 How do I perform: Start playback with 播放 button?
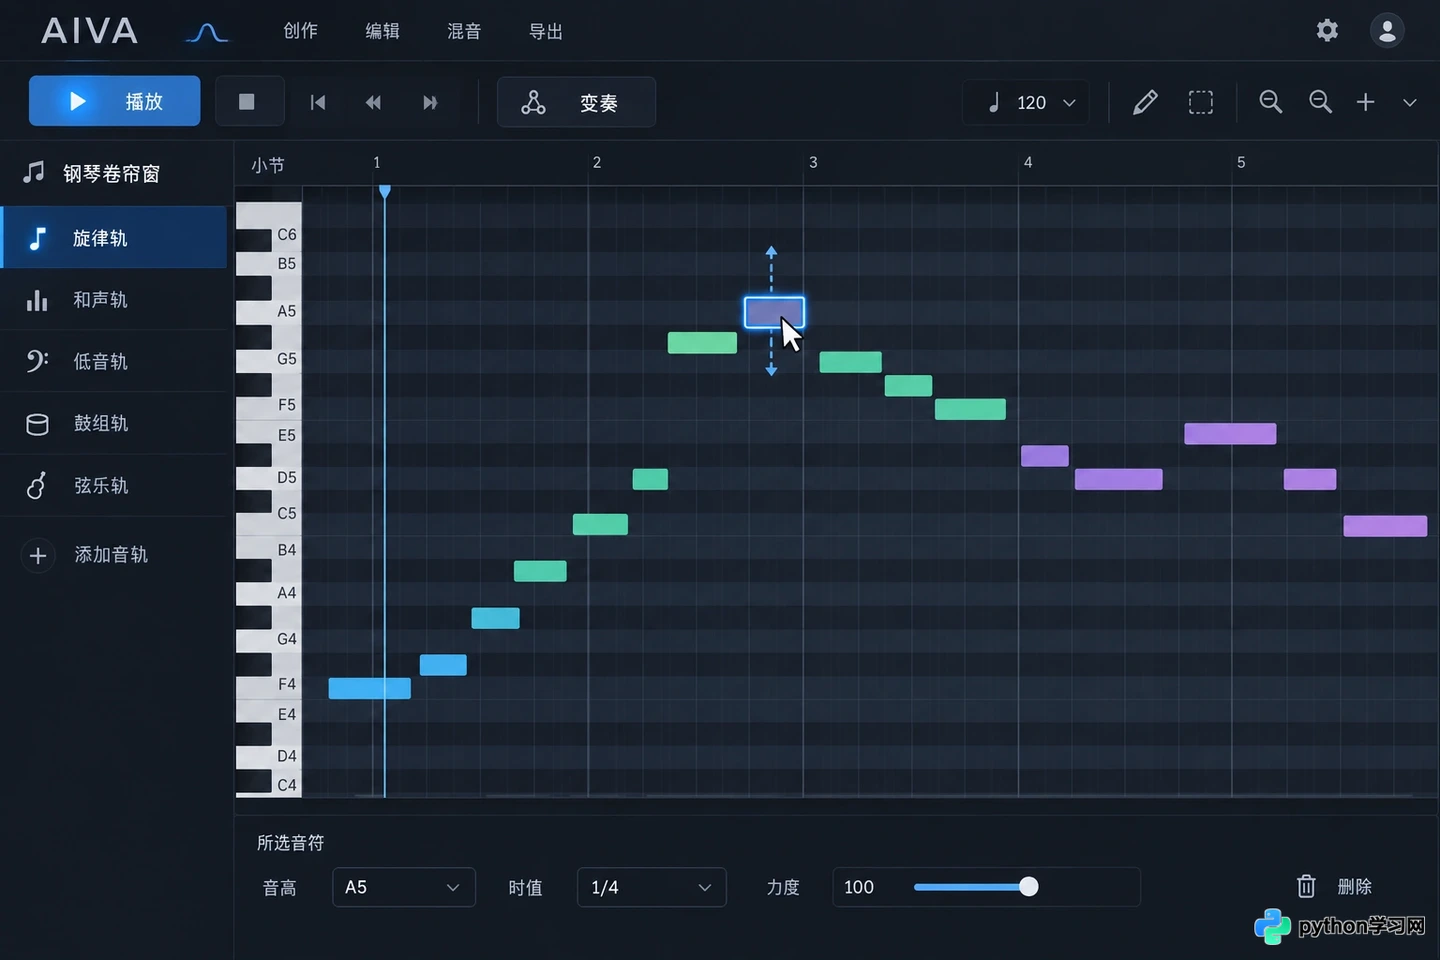(x=114, y=101)
